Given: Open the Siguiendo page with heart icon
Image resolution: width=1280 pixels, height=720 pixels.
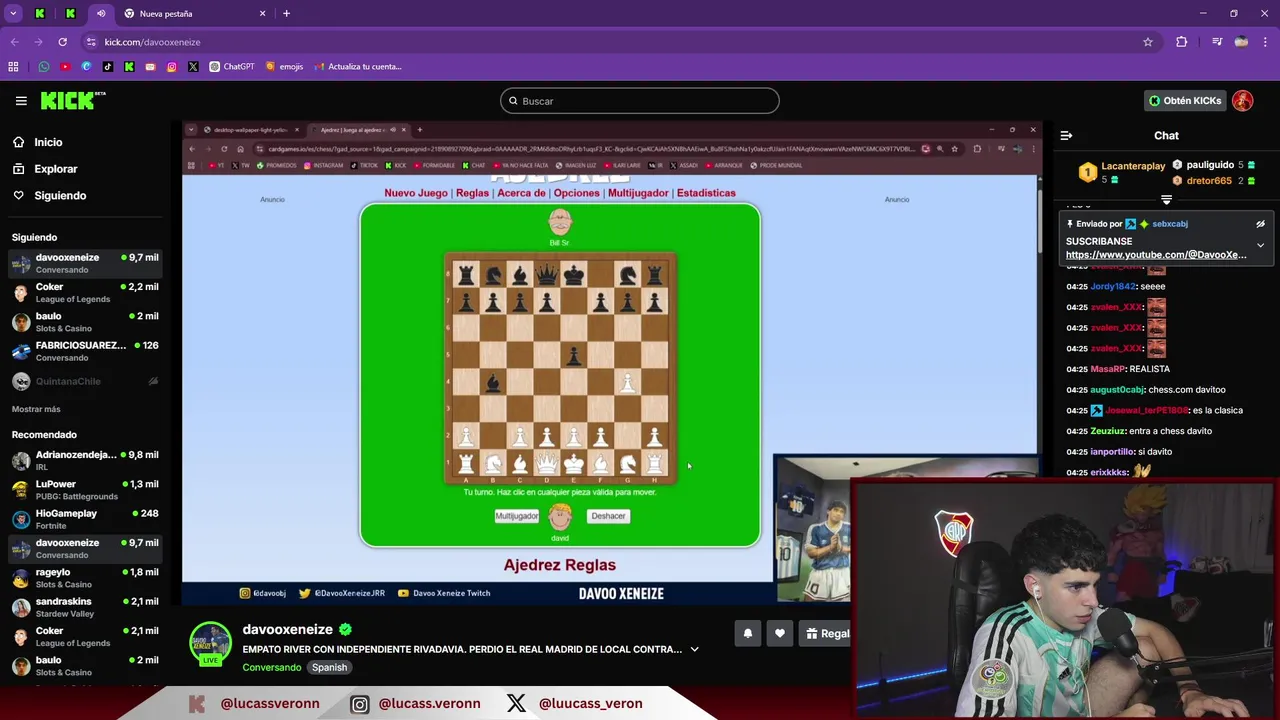Looking at the screenshot, I should coord(60,196).
